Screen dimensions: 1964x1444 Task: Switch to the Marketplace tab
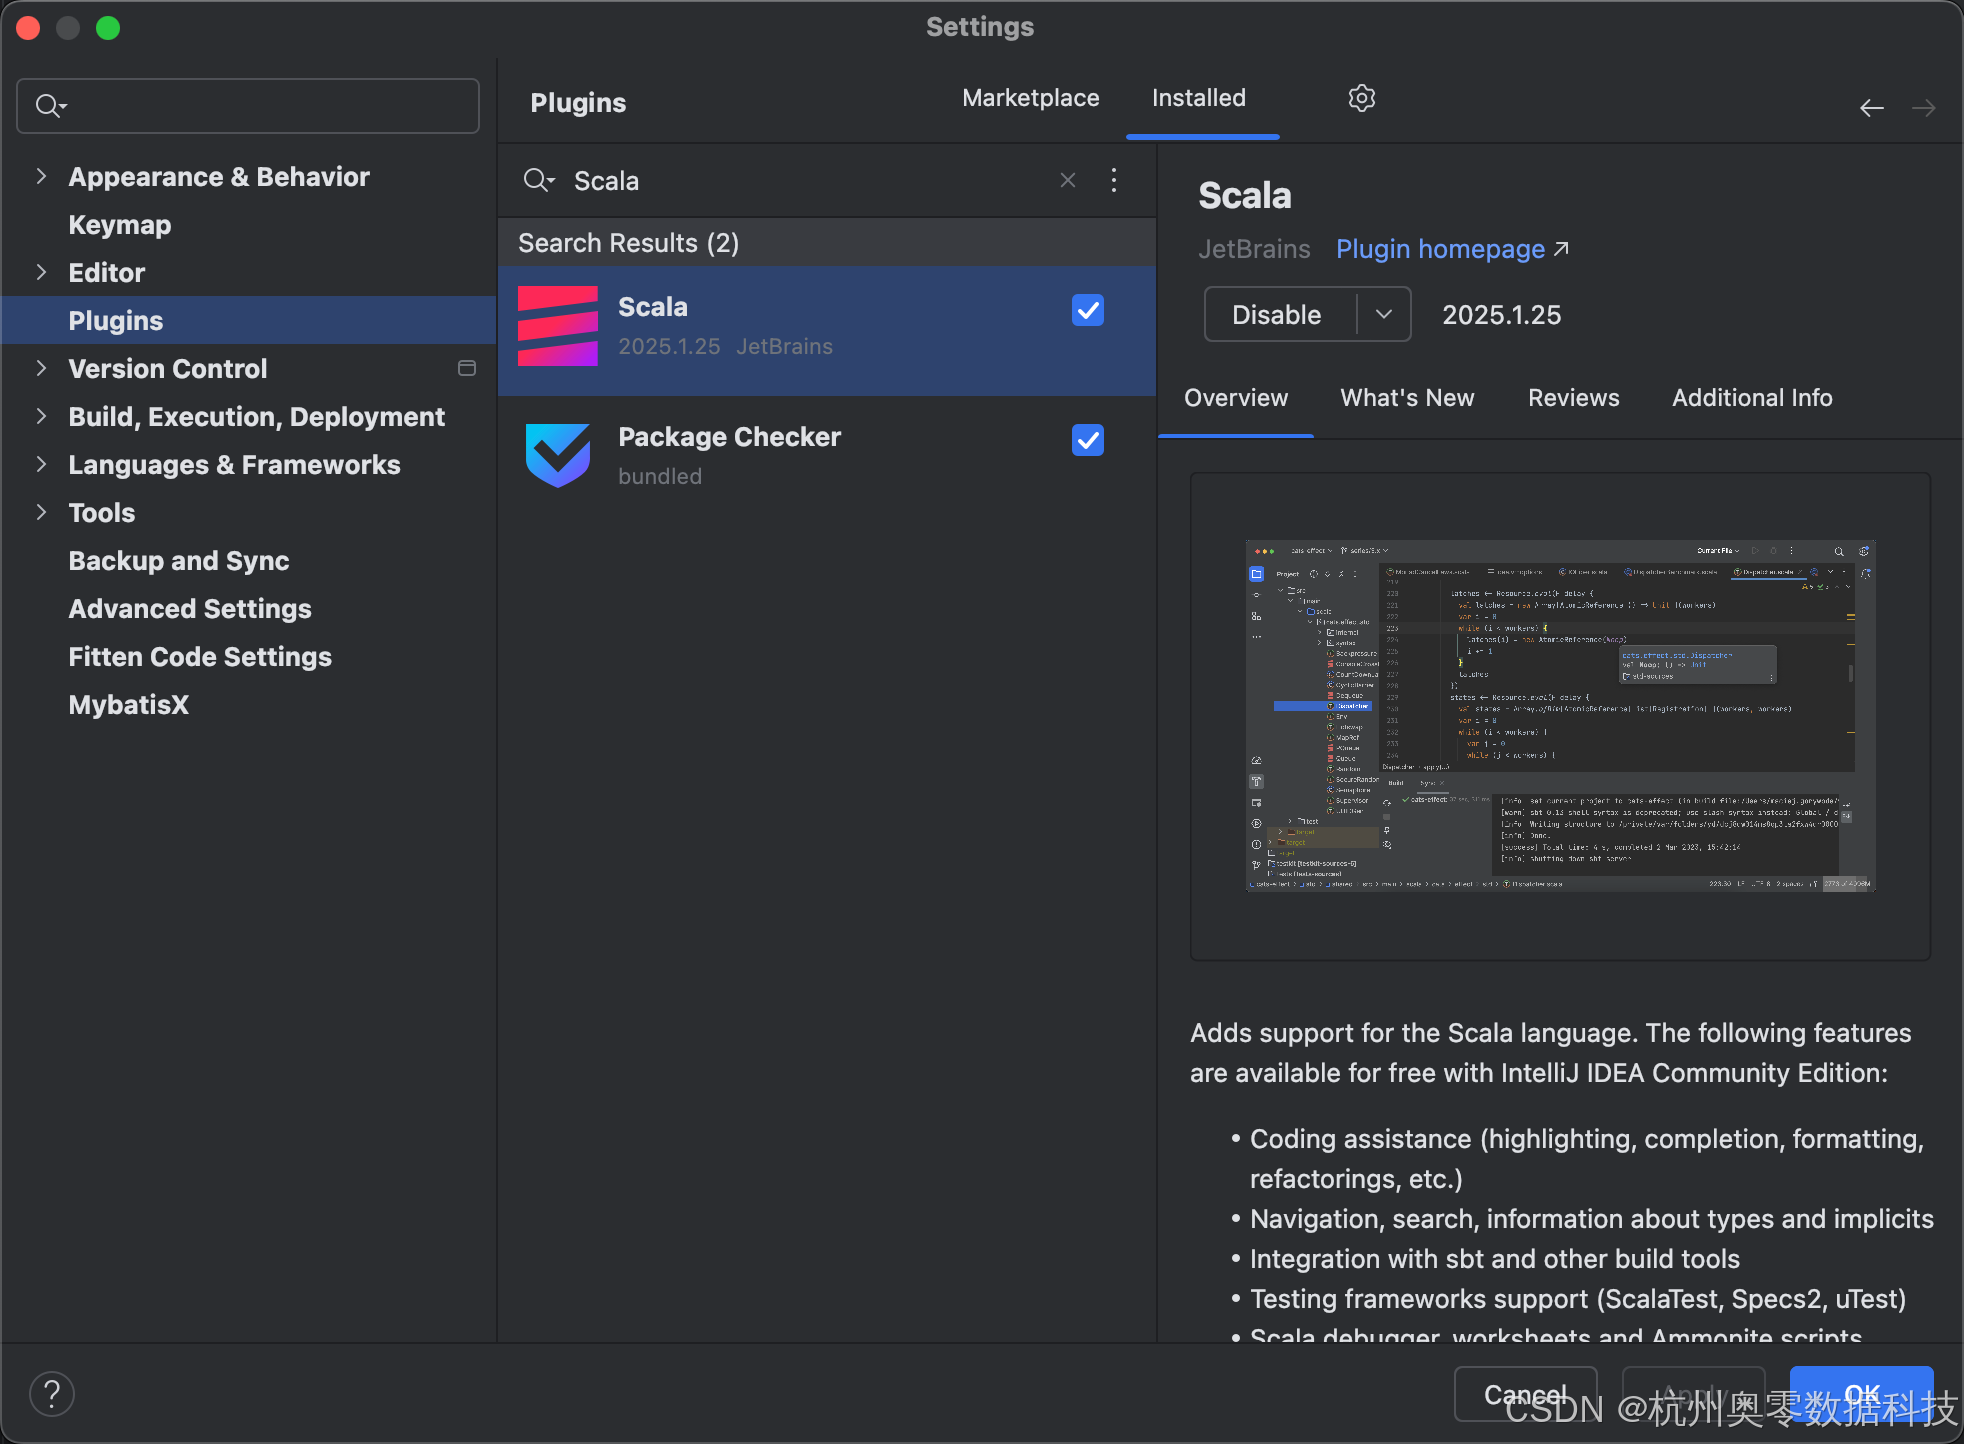point(1030,98)
